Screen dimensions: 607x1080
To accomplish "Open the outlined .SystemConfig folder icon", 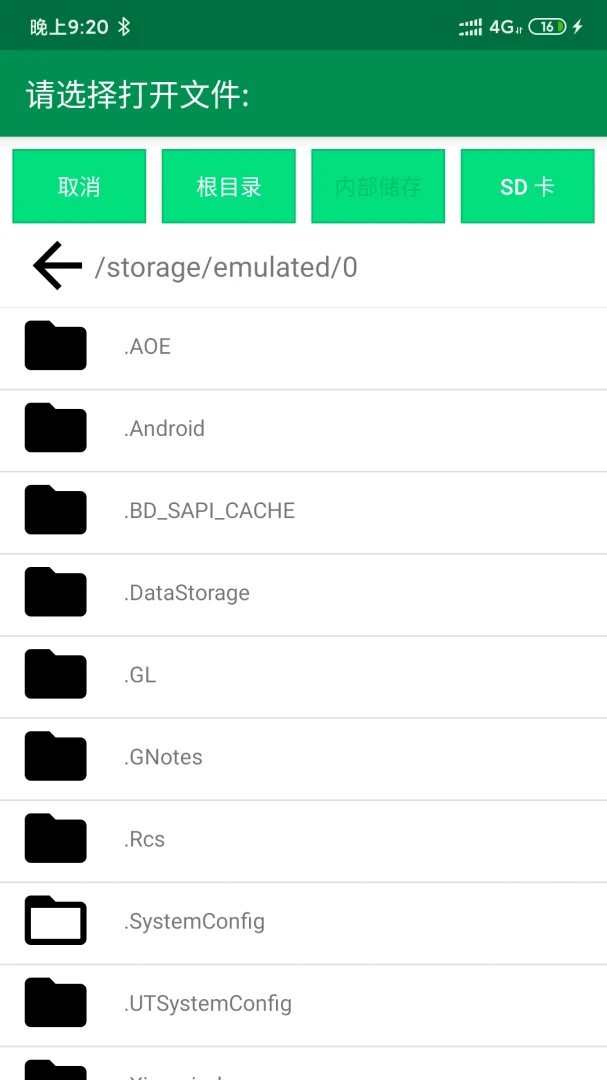I will [56, 920].
